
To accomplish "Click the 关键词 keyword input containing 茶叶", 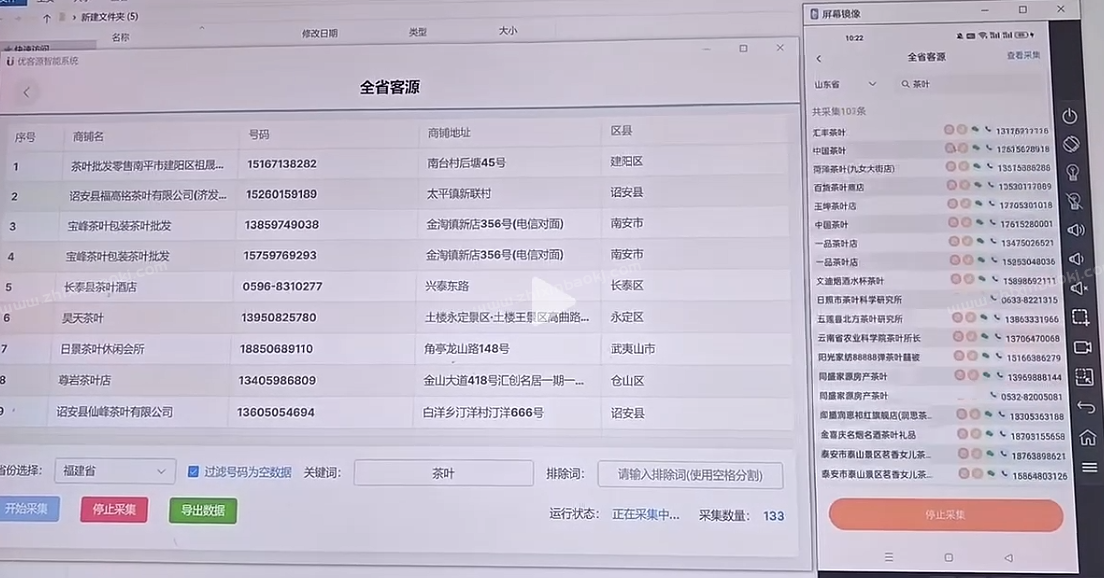I will (x=443, y=473).
